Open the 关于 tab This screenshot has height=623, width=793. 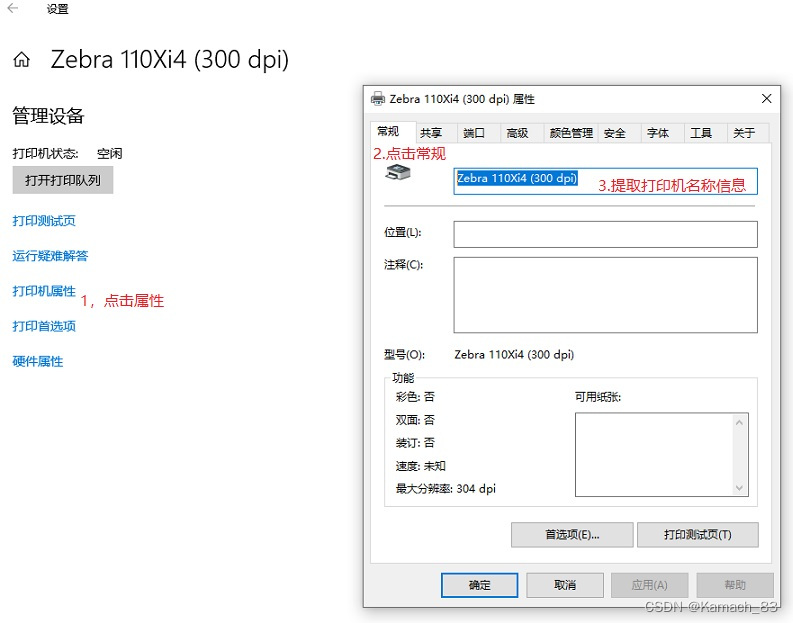(x=748, y=133)
